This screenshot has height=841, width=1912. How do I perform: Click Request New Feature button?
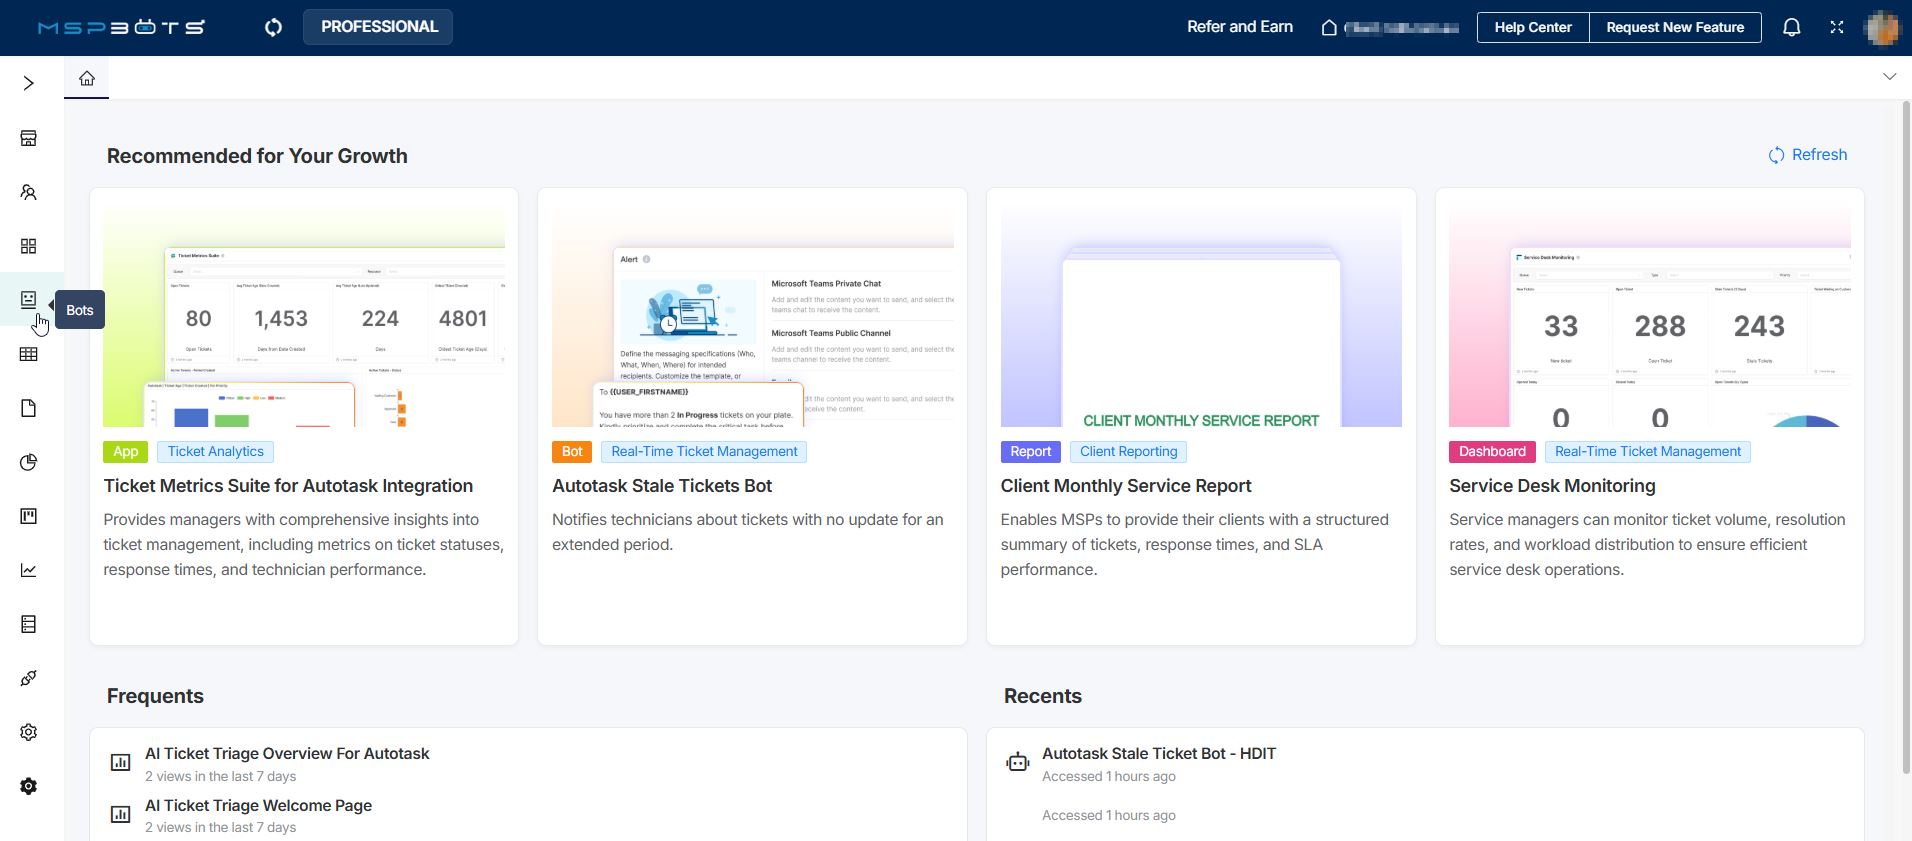click(1674, 27)
